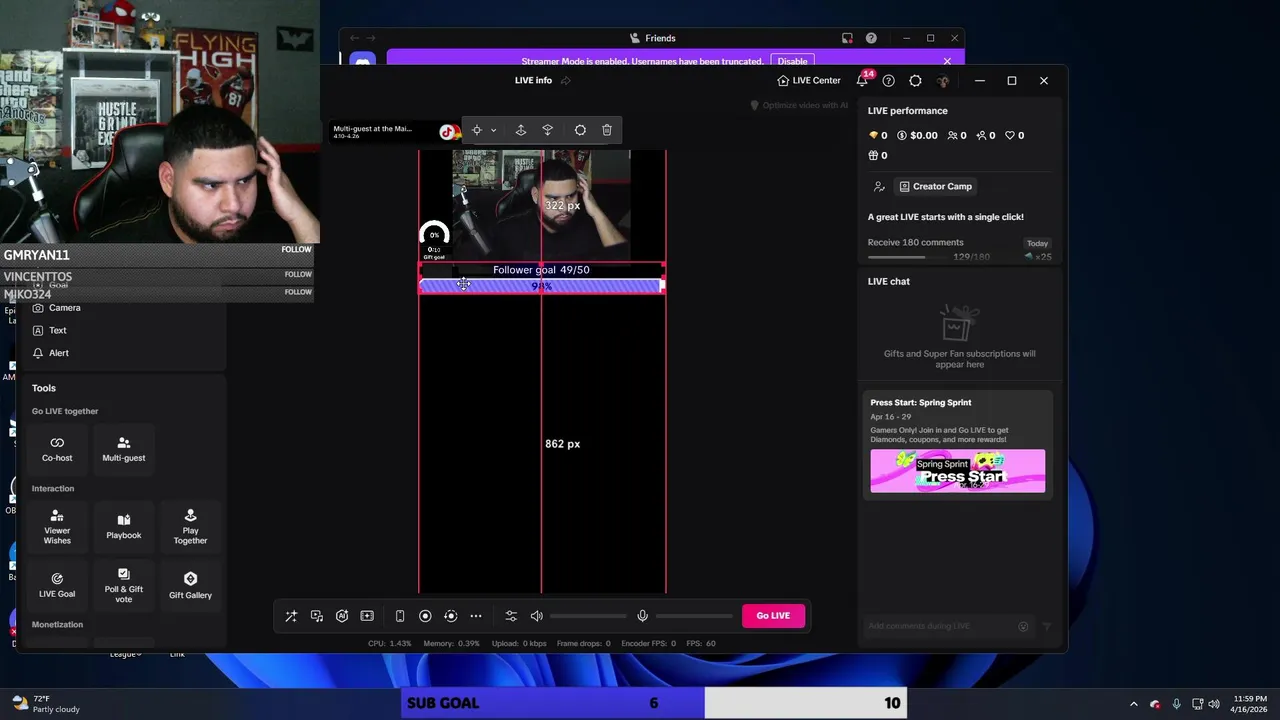Open the magic wand effects tool
Viewport: 1280px width, 720px height.
291,616
